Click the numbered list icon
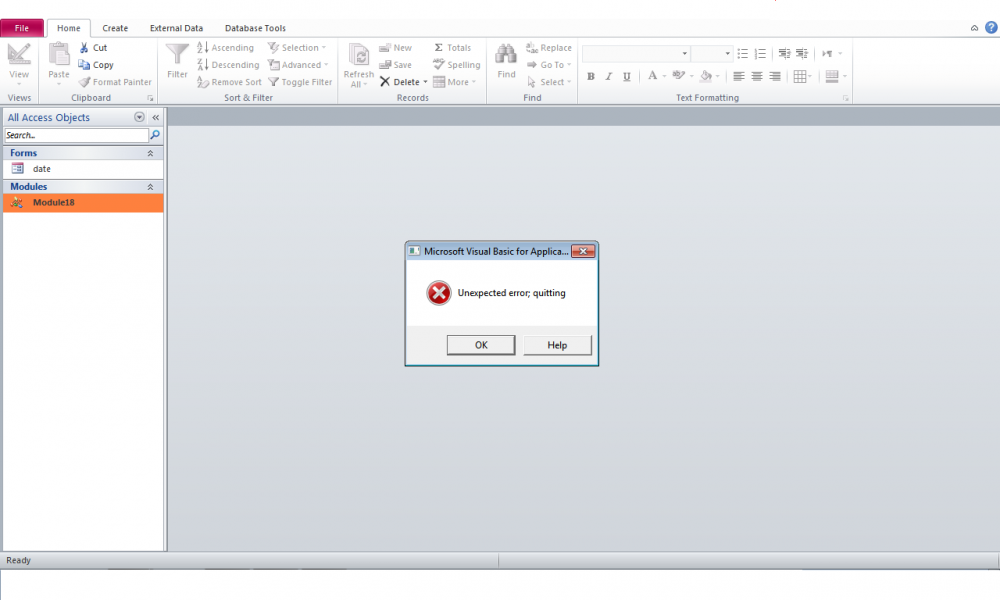This screenshot has height=600, width=1000. [760, 54]
